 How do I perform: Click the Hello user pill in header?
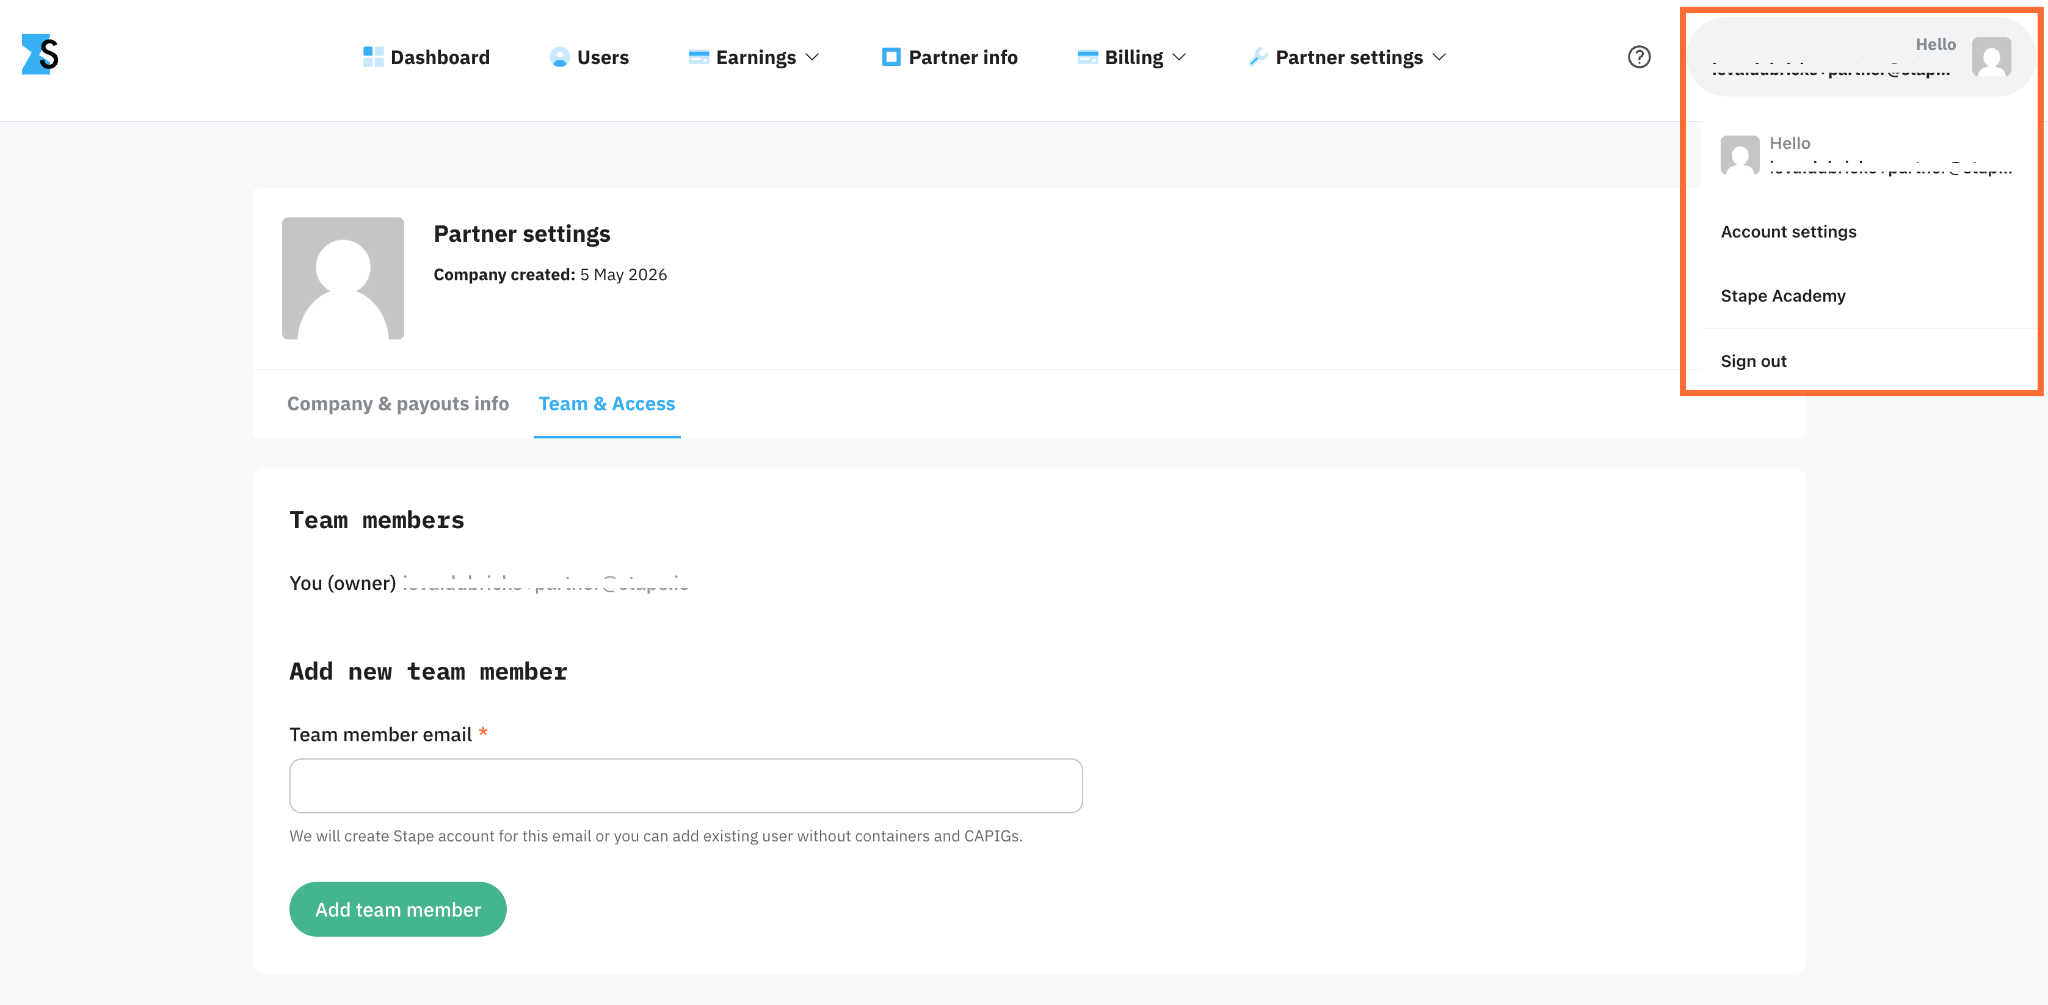coord(1861,57)
